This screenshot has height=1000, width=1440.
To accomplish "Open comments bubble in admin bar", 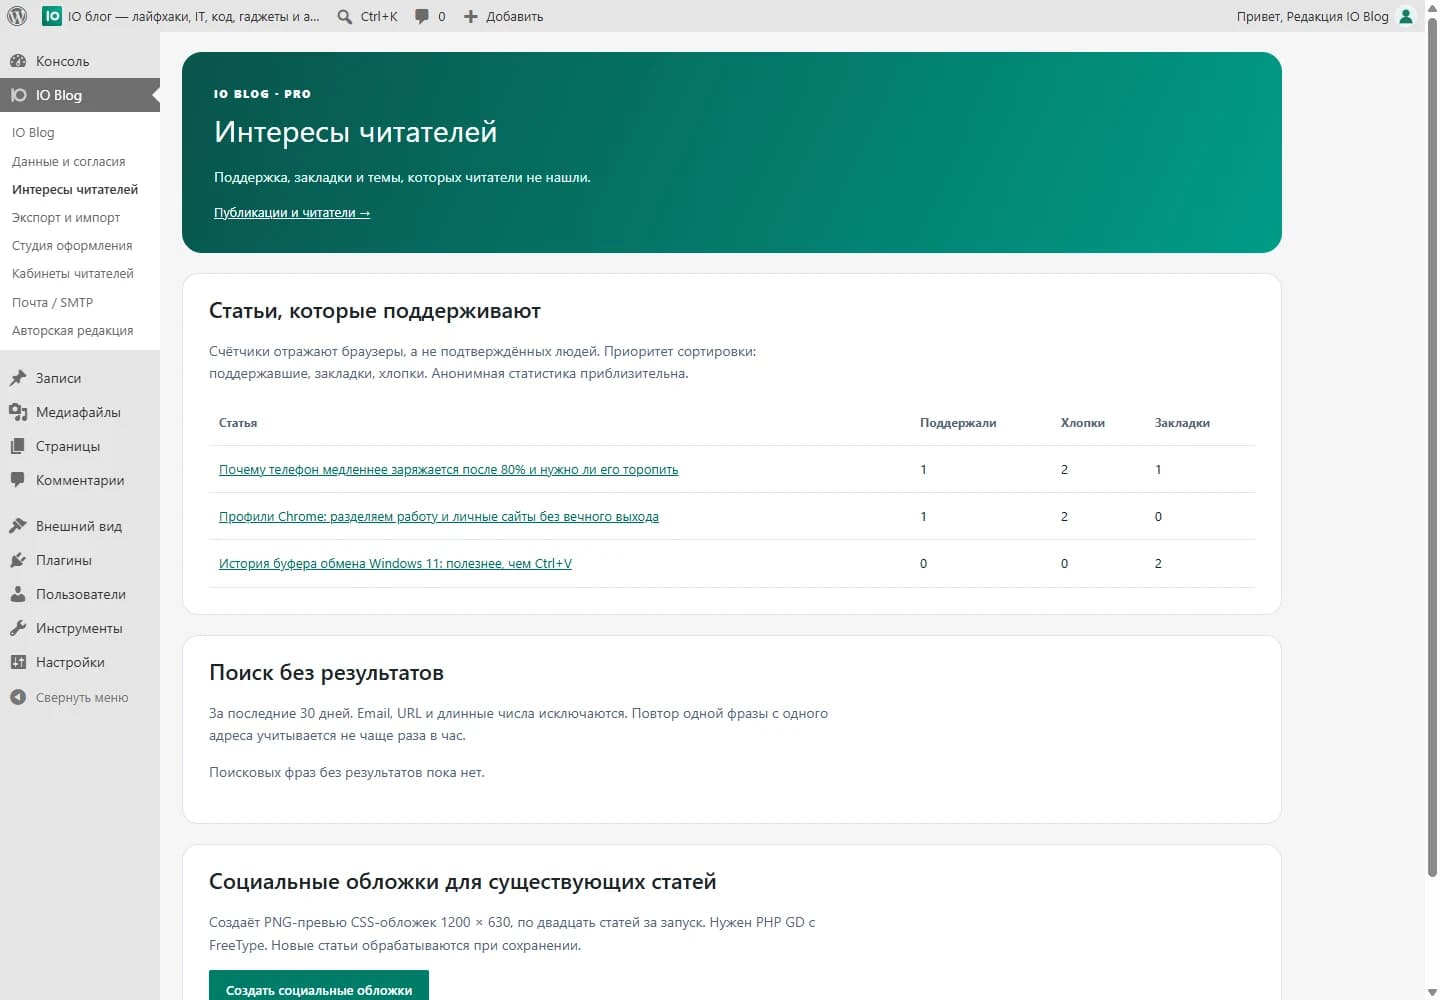I will pos(422,16).
